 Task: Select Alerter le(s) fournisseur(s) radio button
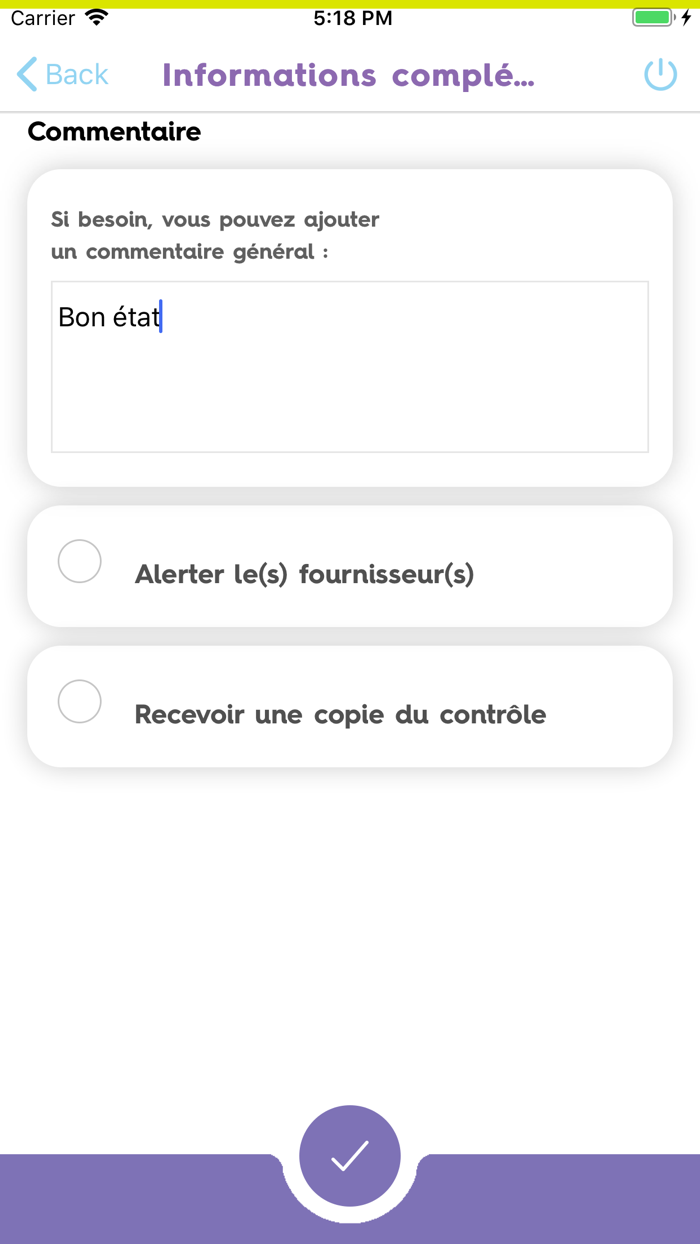tap(79, 561)
